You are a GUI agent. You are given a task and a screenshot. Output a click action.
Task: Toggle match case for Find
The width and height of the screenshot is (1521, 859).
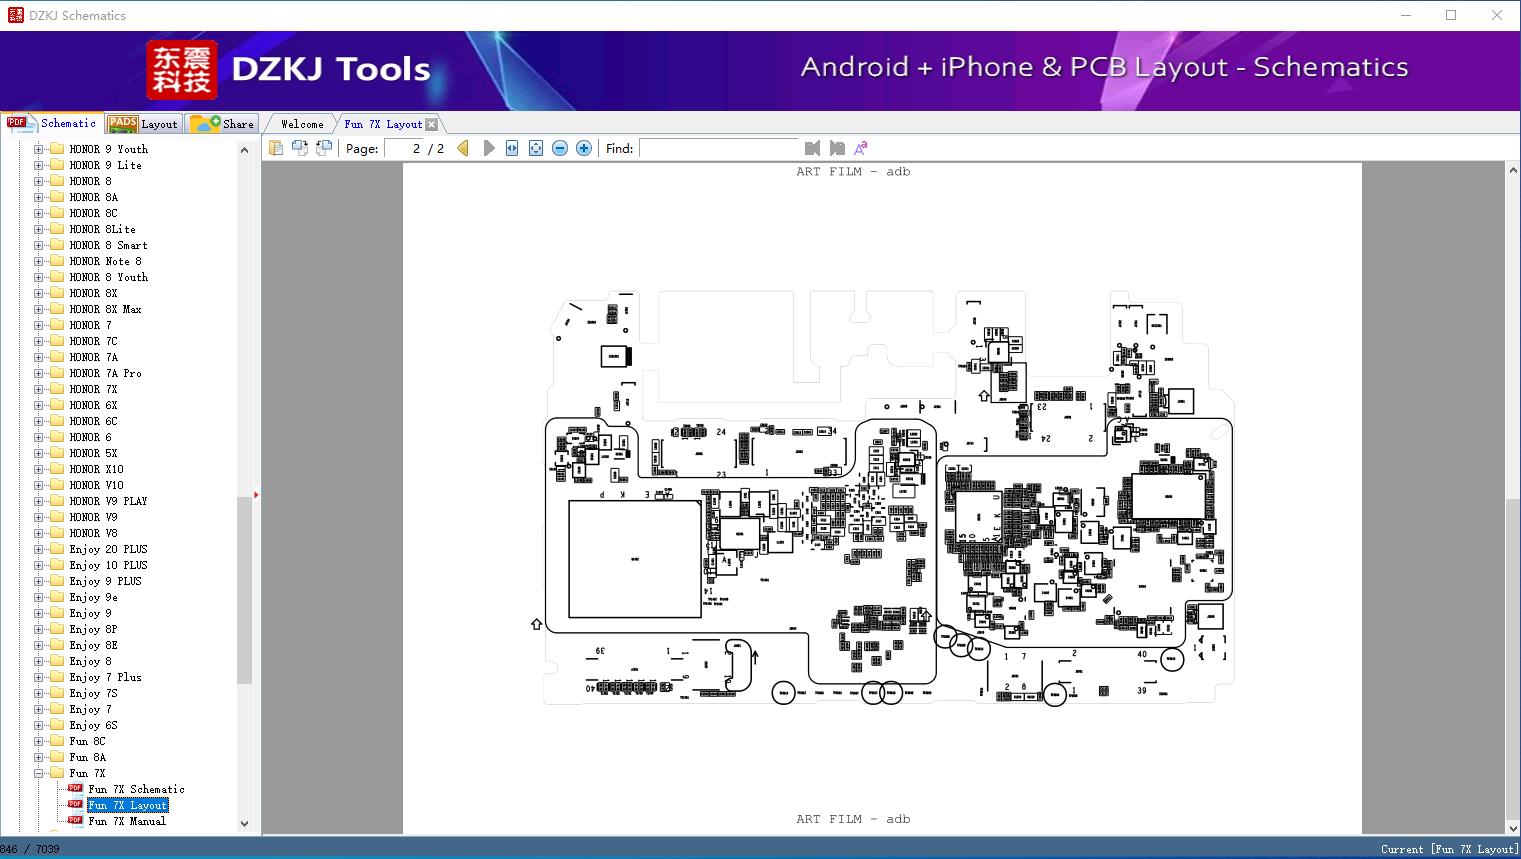click(861, 148)
